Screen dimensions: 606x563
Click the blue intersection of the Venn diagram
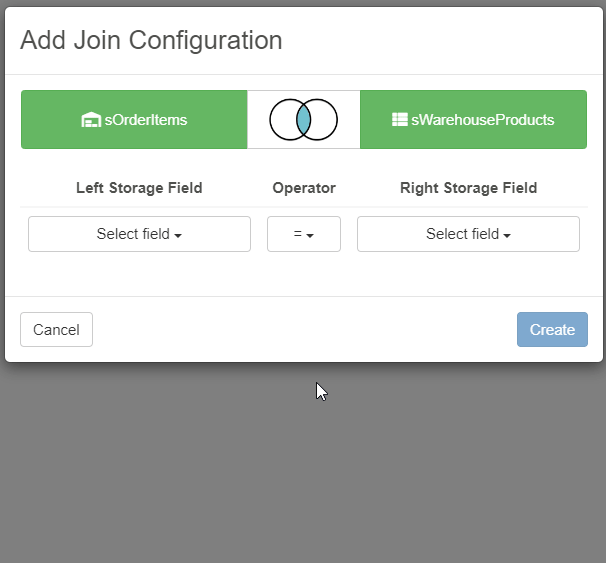tap(304, 120)
